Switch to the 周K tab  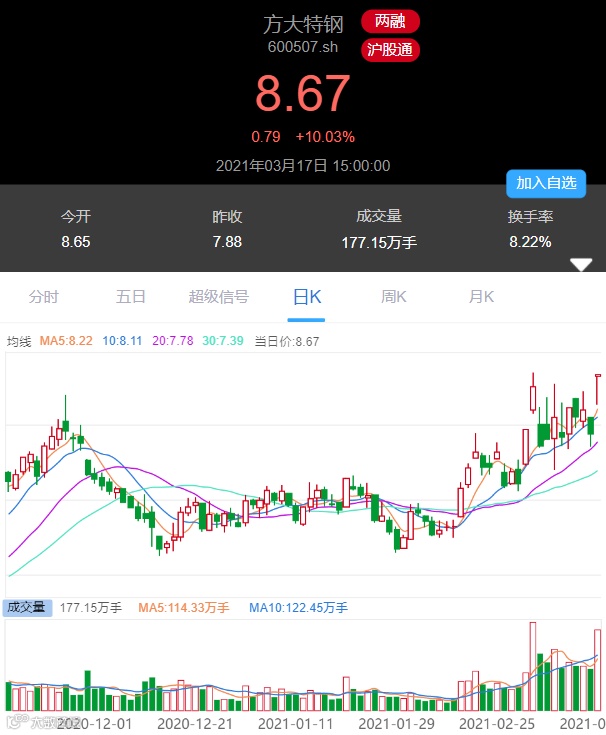[394, 297]
